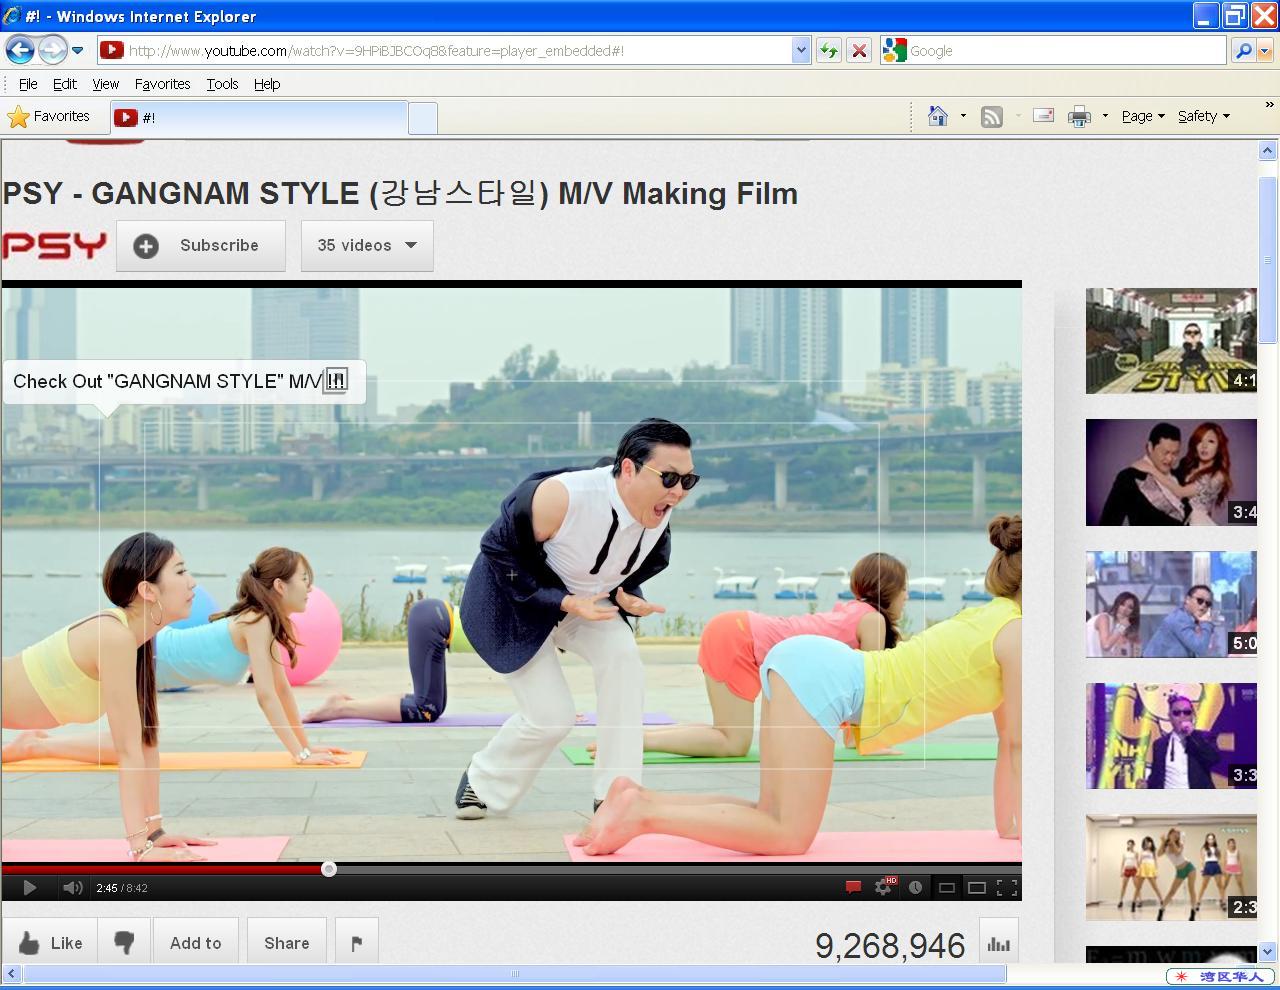Select the #! YouTube tab

259,118
